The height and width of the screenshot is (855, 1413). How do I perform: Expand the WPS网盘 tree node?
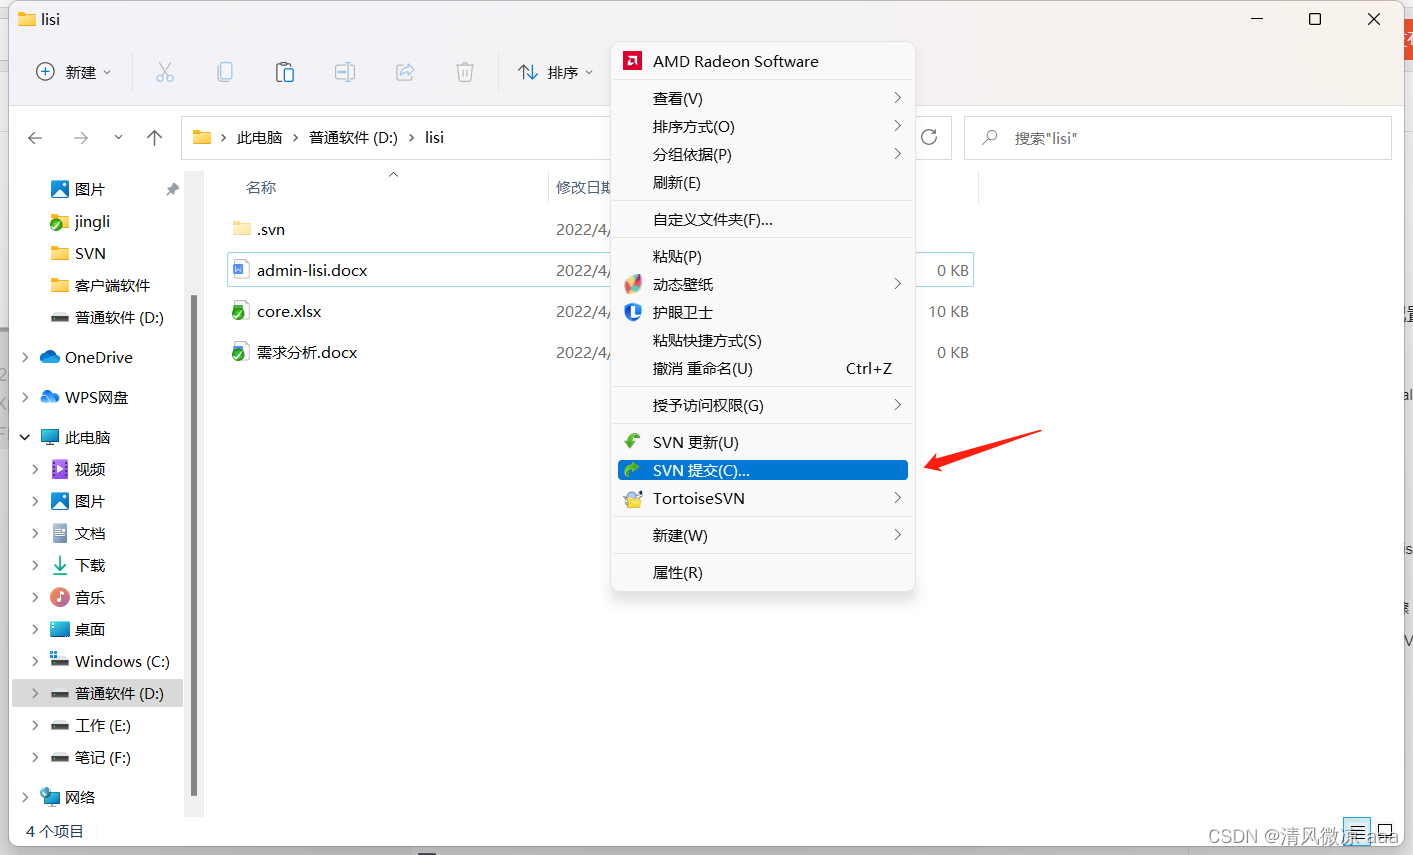[25, 397]
